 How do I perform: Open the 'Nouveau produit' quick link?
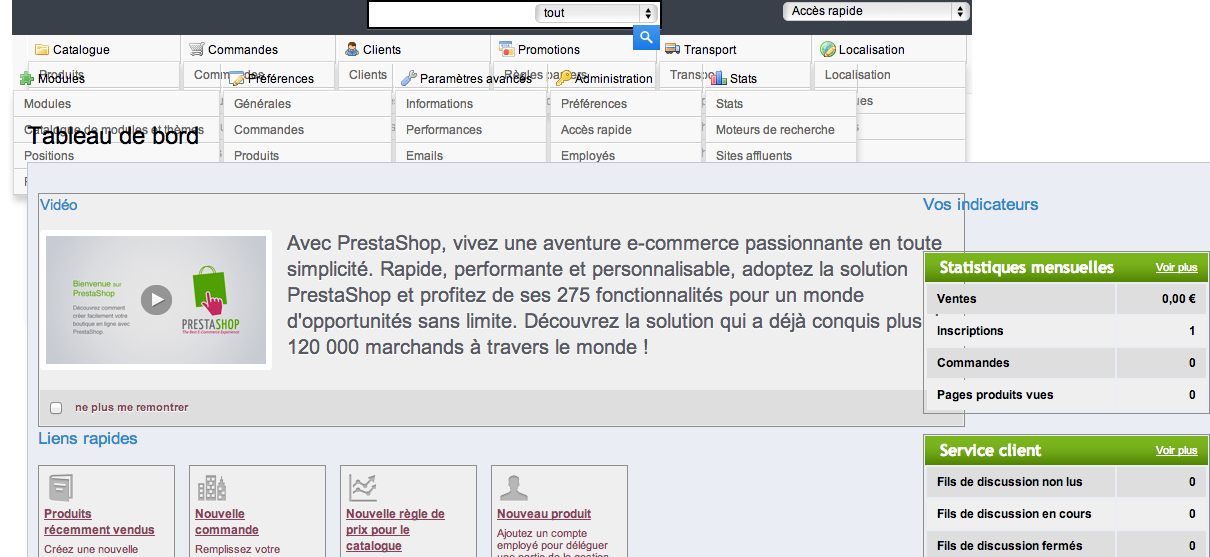(x=544, y=514)
